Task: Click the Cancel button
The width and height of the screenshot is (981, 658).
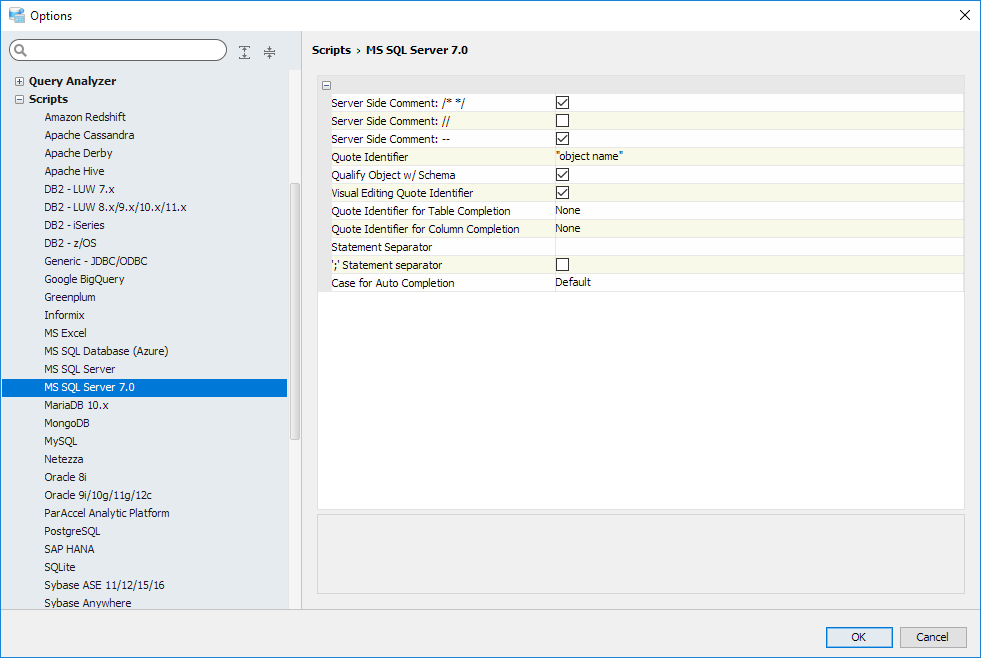Action: point(932,637)
